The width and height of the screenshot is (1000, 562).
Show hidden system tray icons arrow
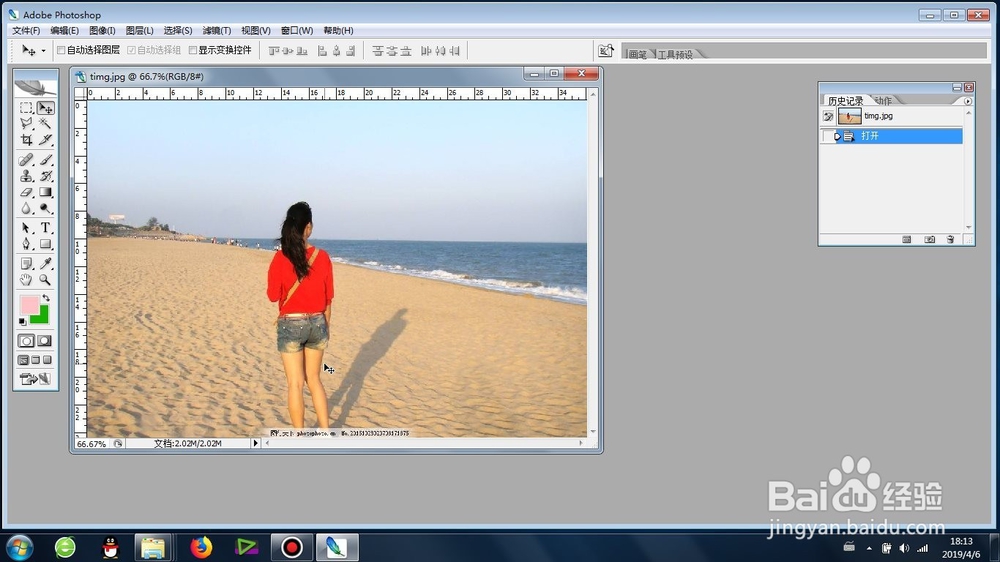869,548
